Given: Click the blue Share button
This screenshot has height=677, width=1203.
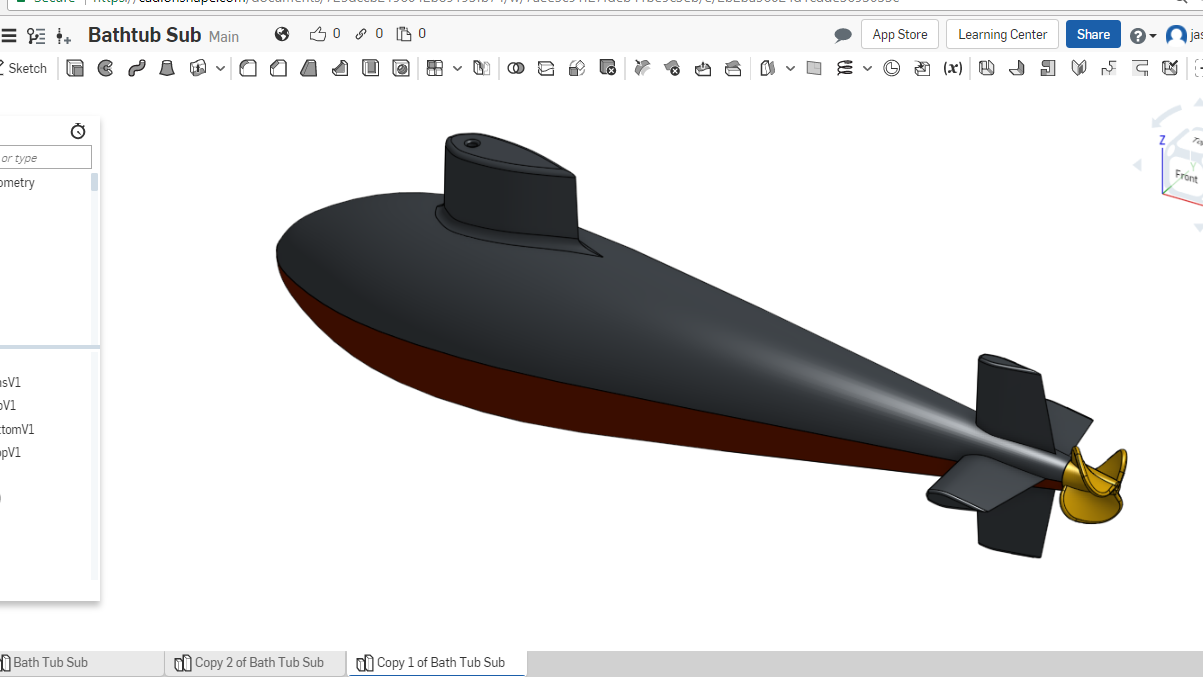Looking at the screenshot, I should click(1093, 34).
